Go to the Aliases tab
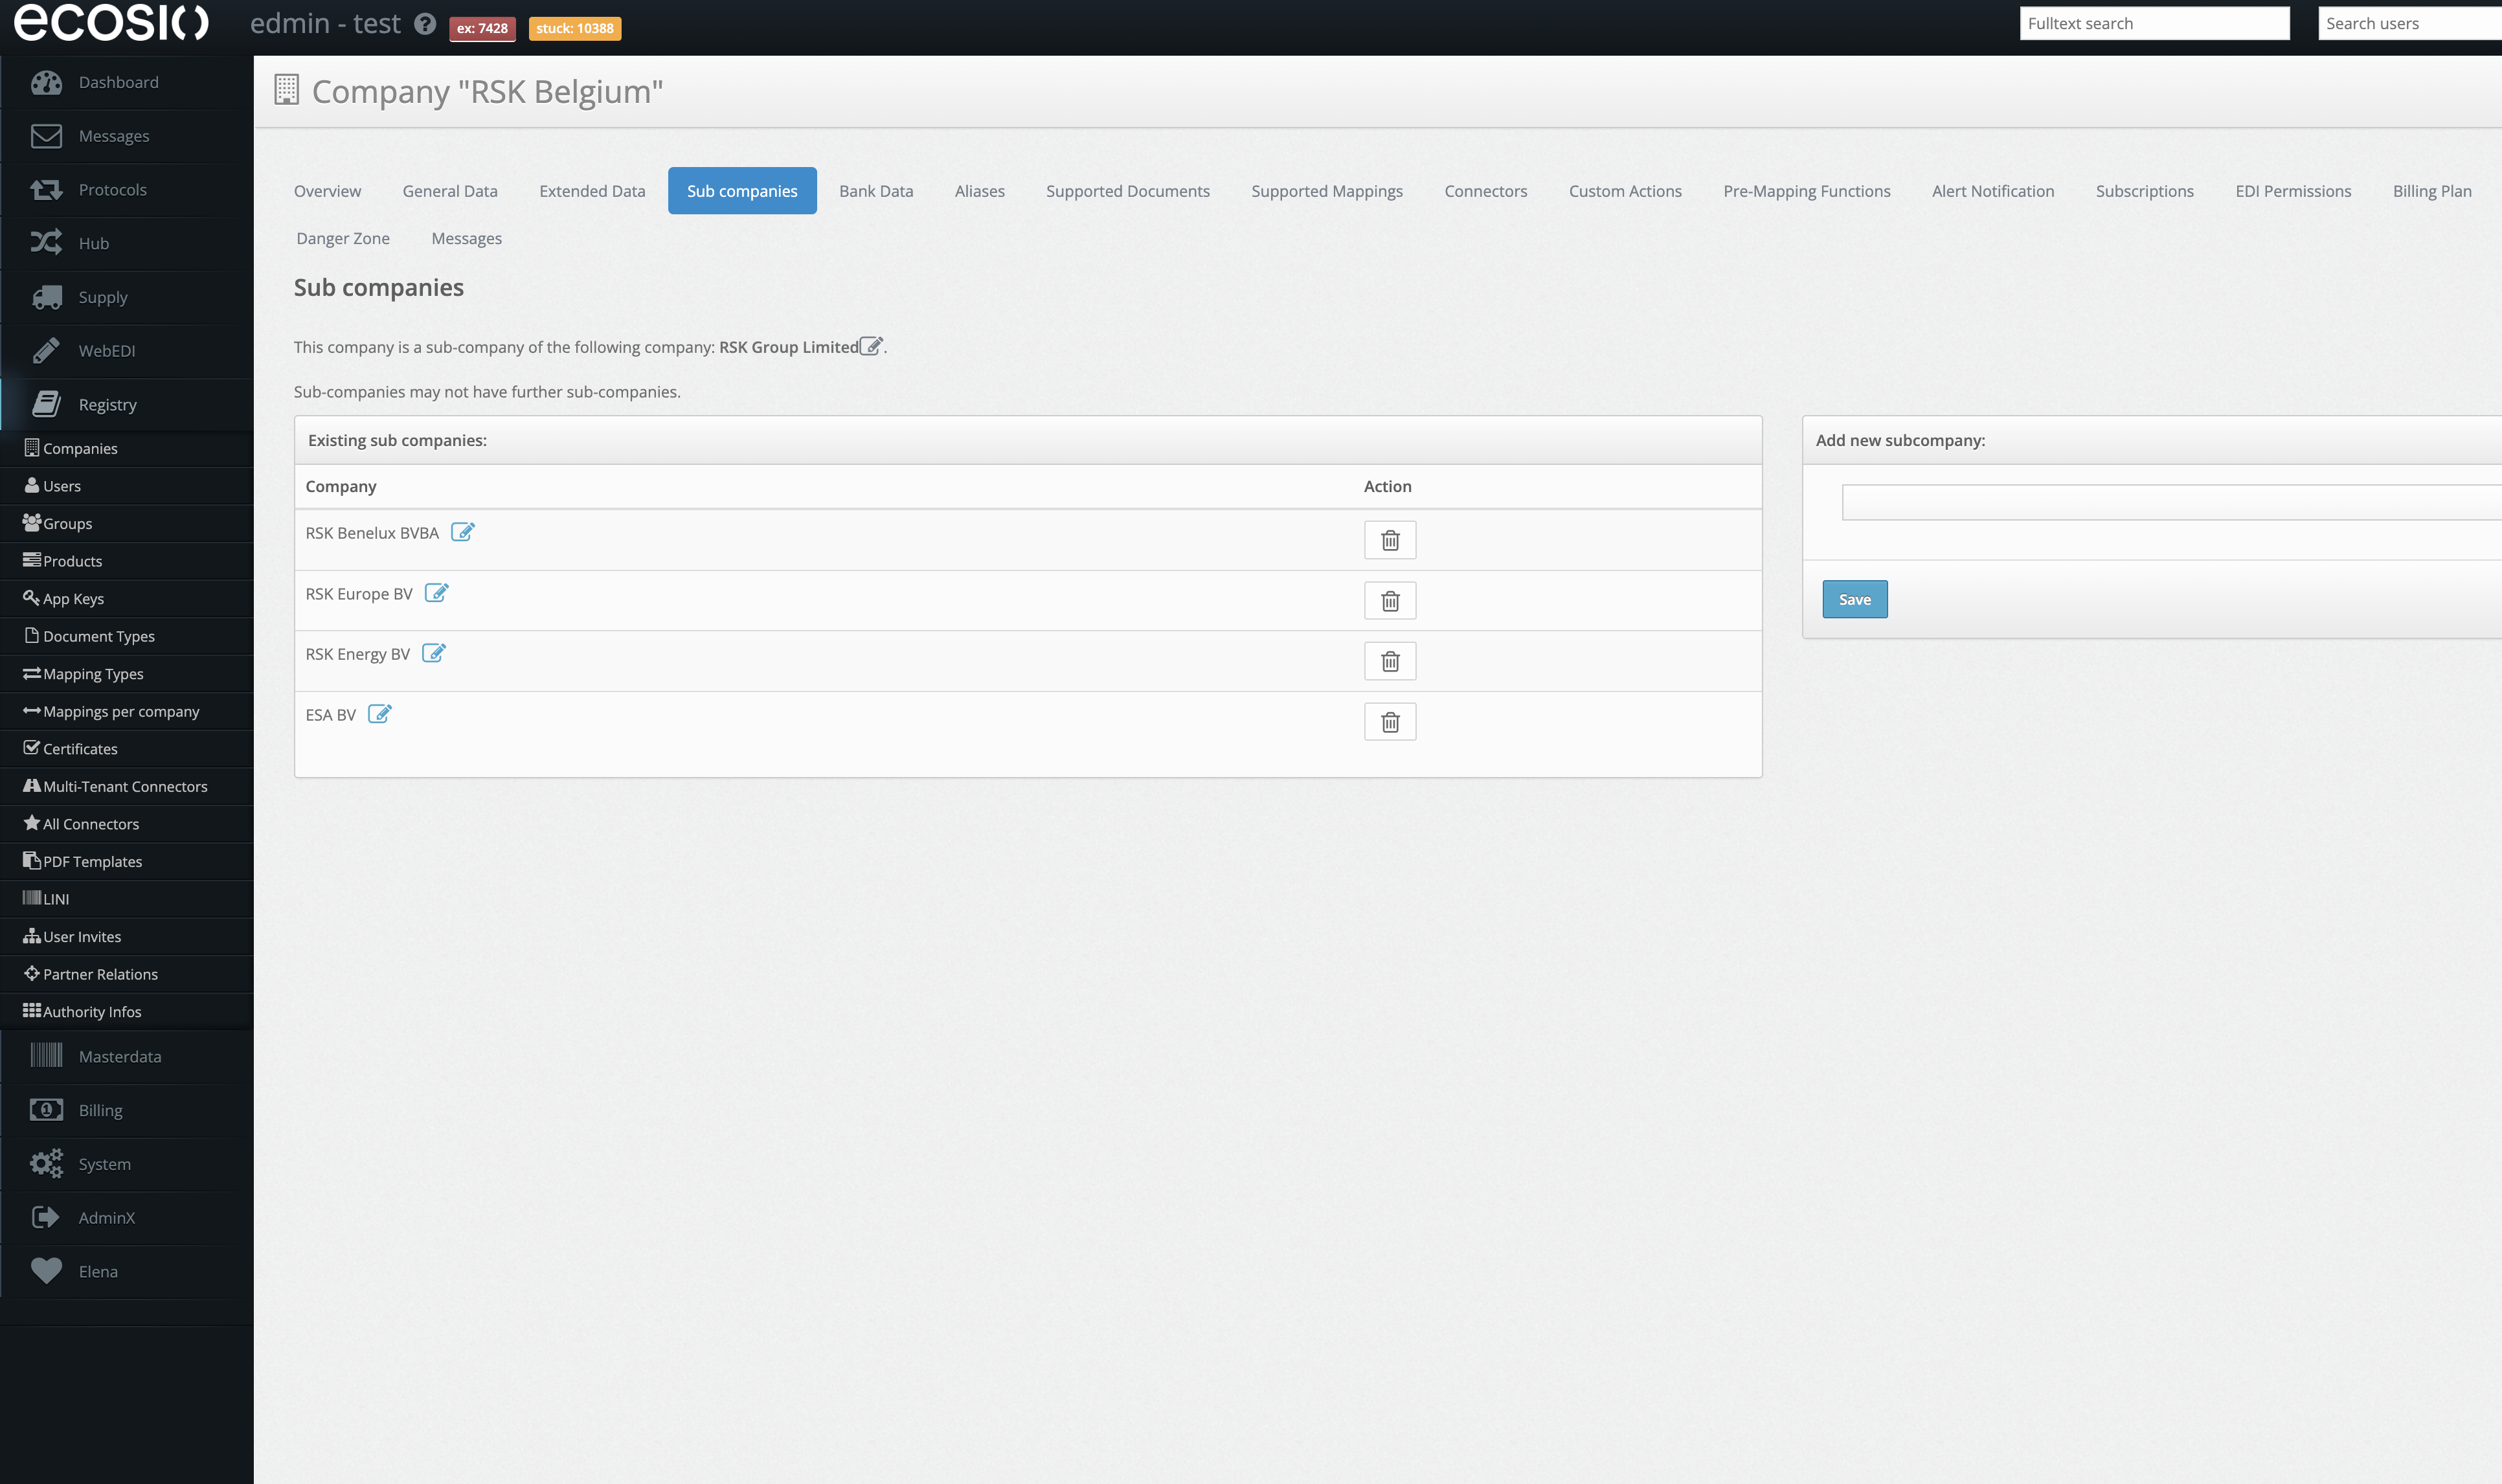 pos(980,191)
